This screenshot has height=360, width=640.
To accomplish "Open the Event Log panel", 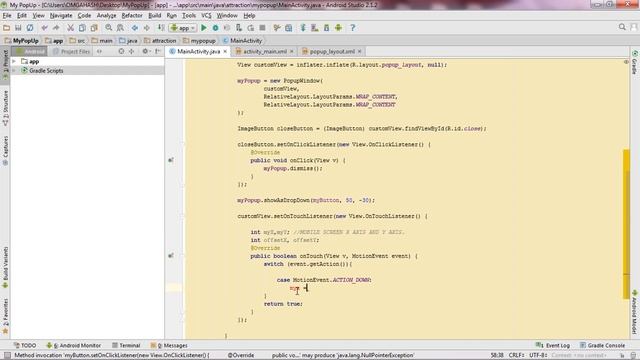I will [553, 345].
